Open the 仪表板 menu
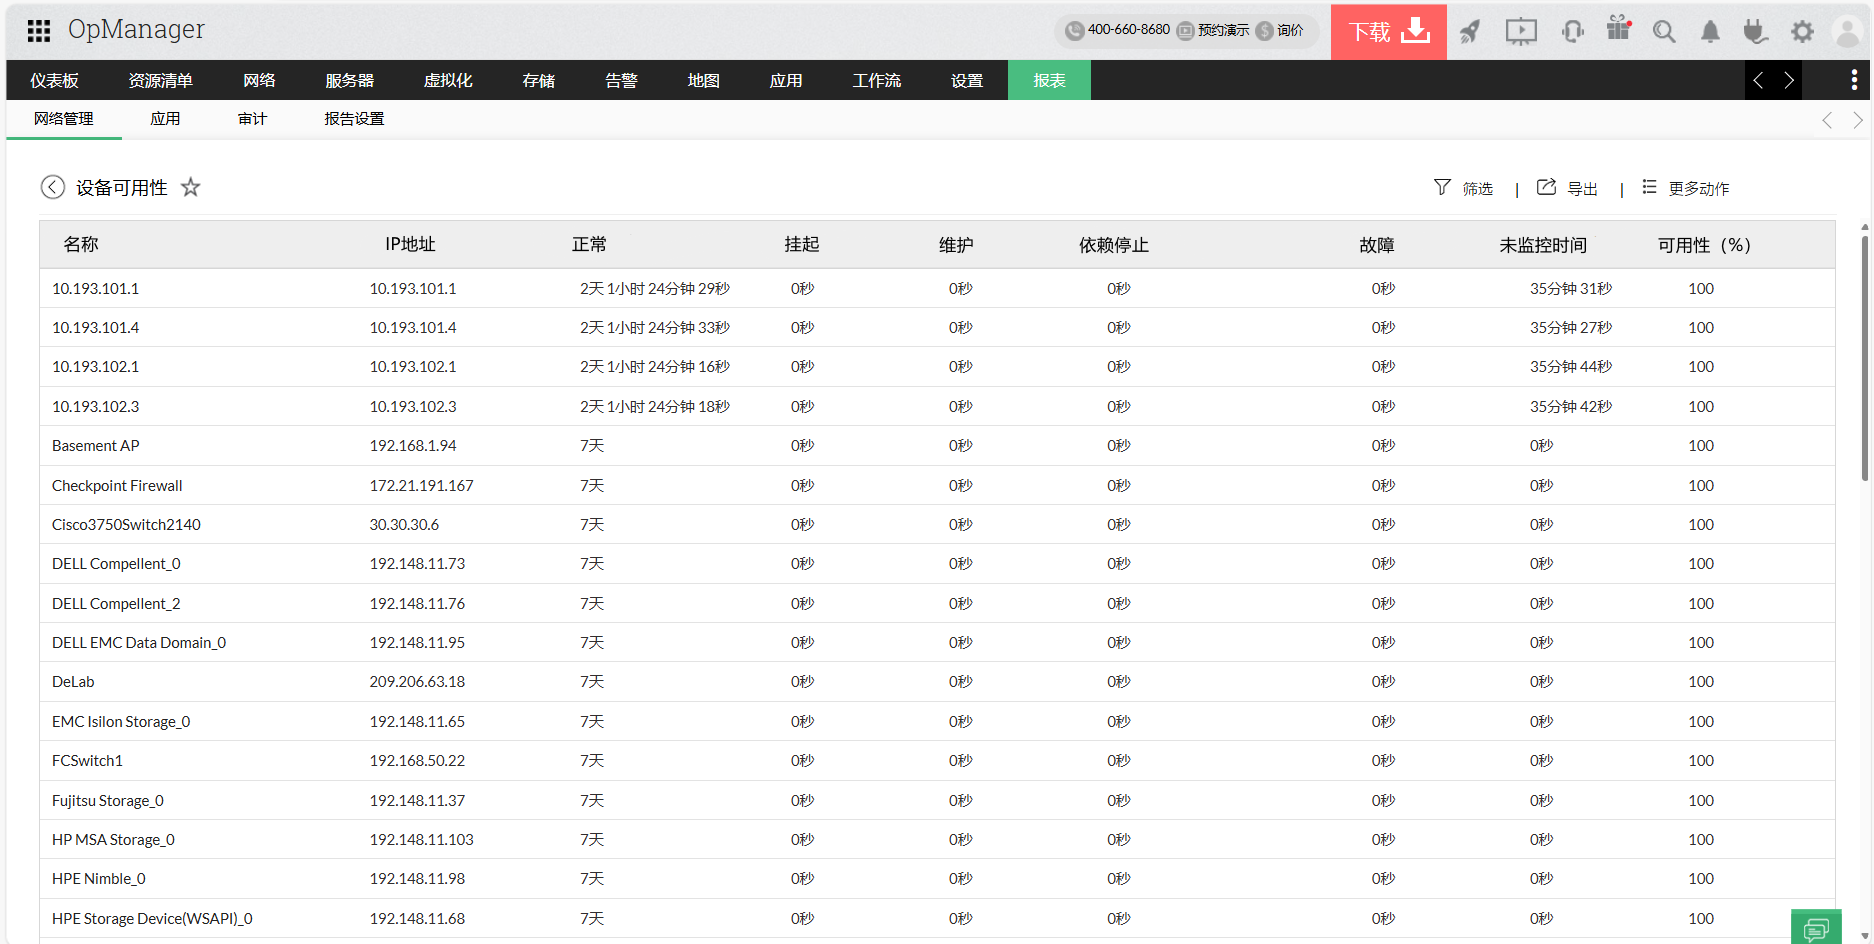This screenshot has height=944, width=1874. (55, 81)
